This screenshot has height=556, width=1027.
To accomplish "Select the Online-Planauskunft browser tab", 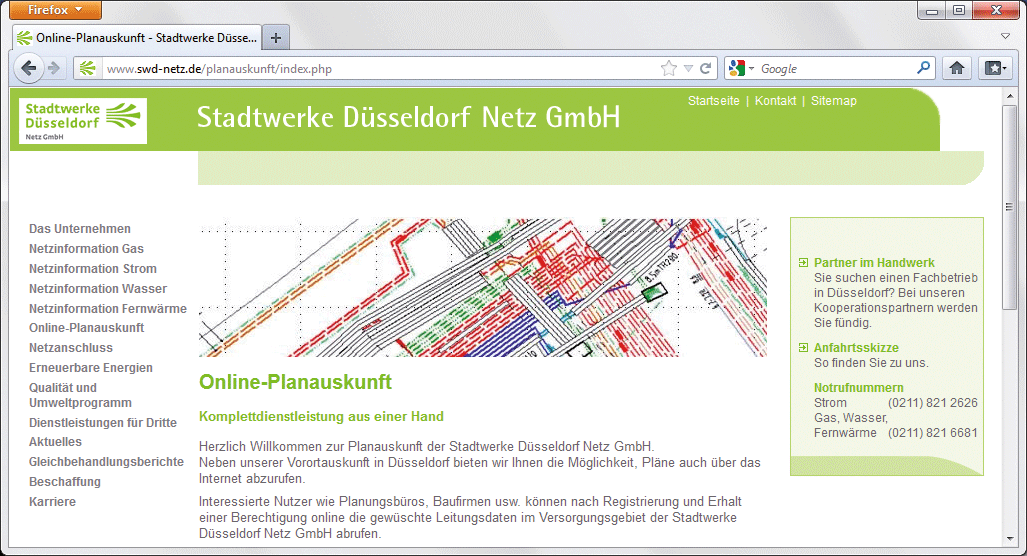I will coord(137,38).
